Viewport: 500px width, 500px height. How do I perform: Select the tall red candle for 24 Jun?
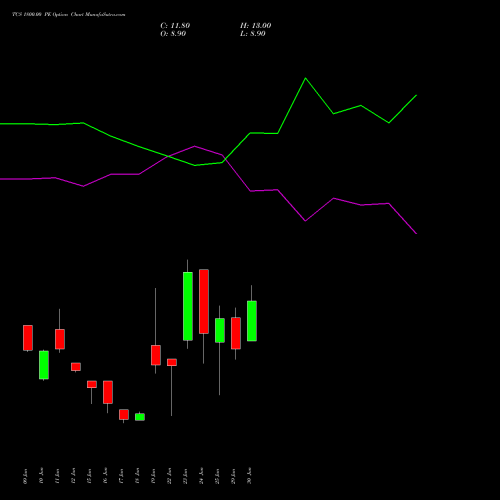204,301
